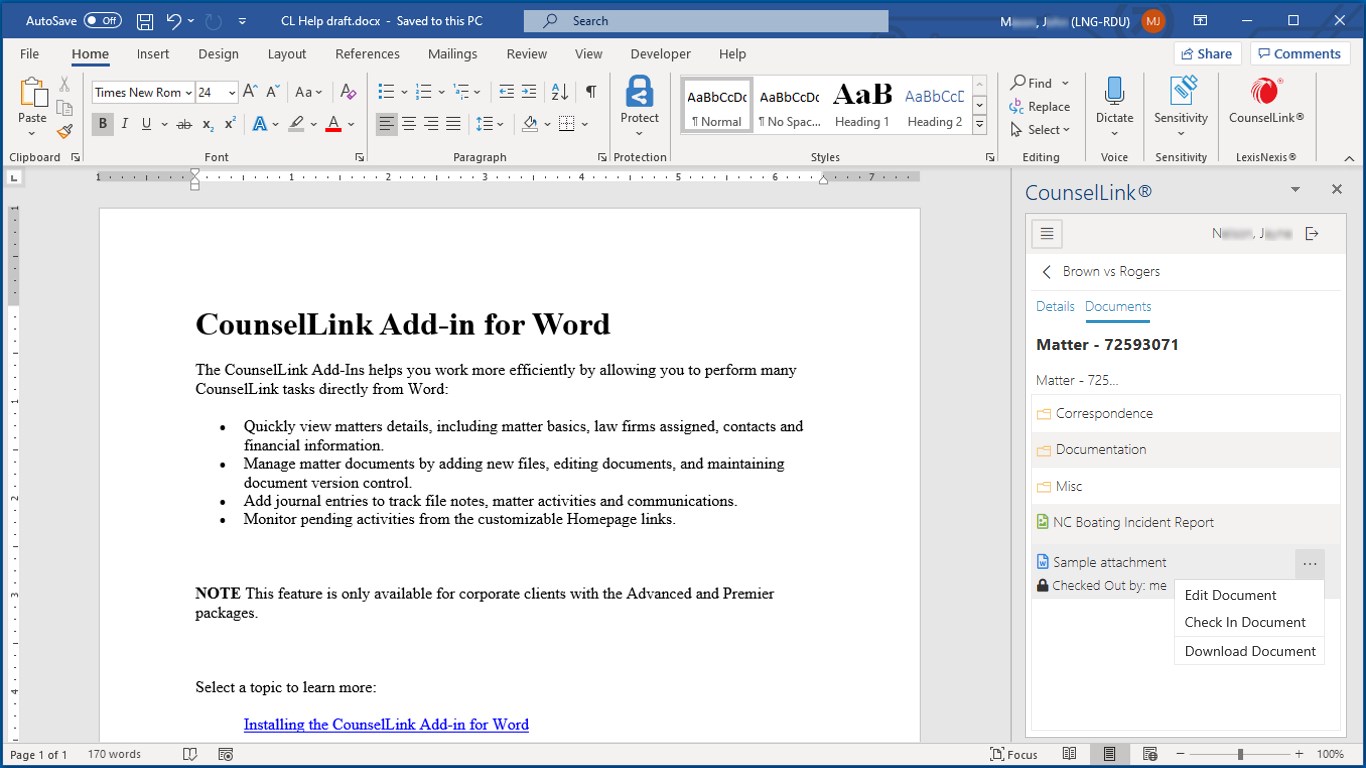1366x768 pixels.
Task: Click the Copy icon in Clipboard group
Action: 64,108
